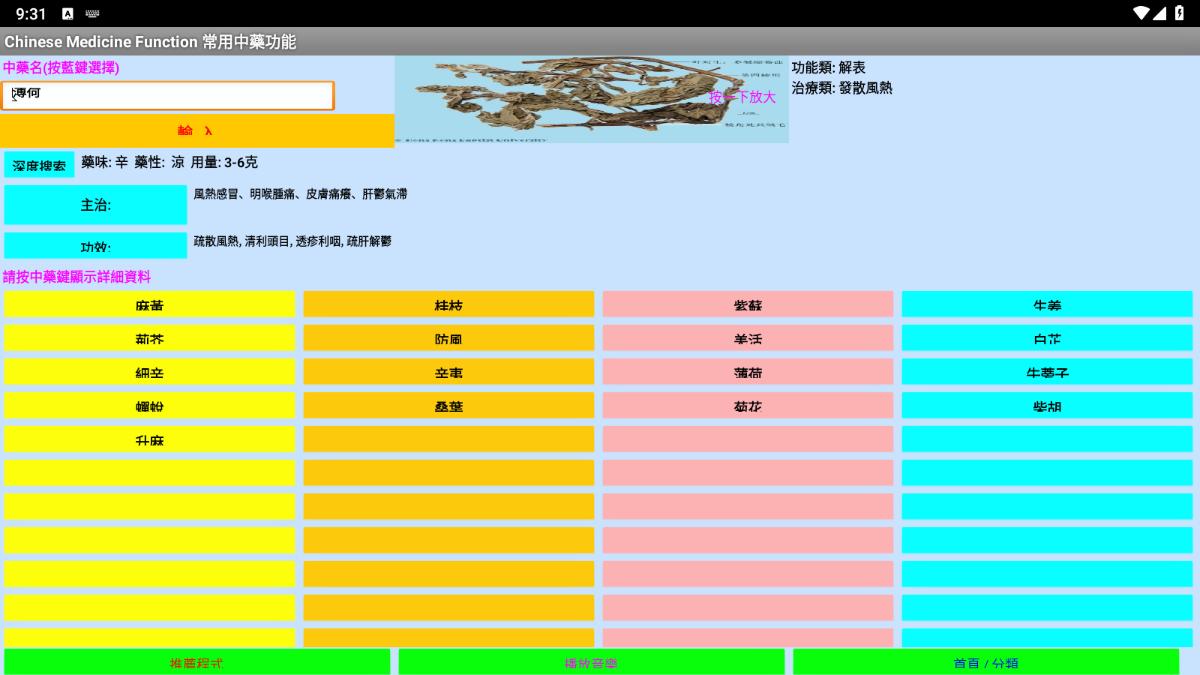The image size is (1200, 675).
Task: Click the 疏散風熱 efficacy text
Action: click(292, 241)
